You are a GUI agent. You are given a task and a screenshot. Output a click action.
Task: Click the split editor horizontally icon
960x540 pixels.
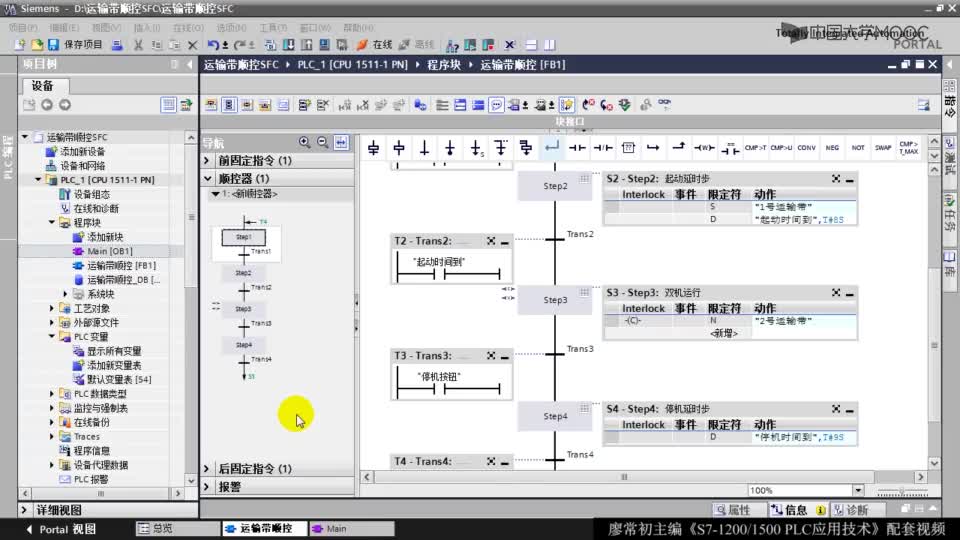tap(531, 45)
